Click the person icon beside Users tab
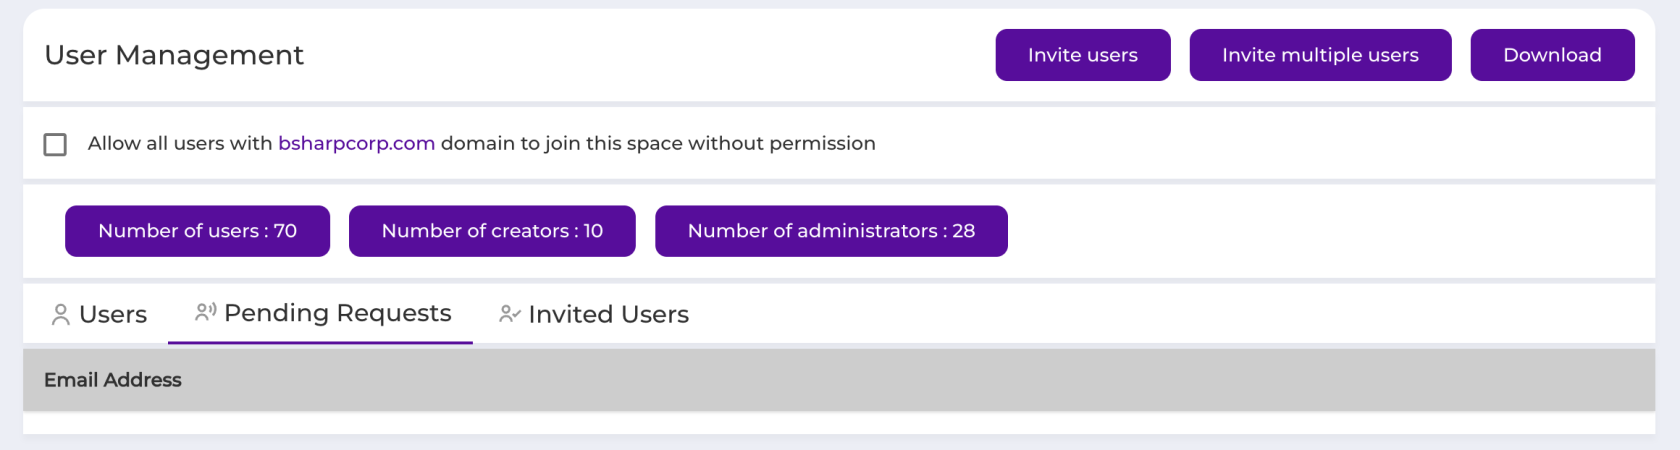This screenshot has height=450, width=1680. (x=61, y=315)
